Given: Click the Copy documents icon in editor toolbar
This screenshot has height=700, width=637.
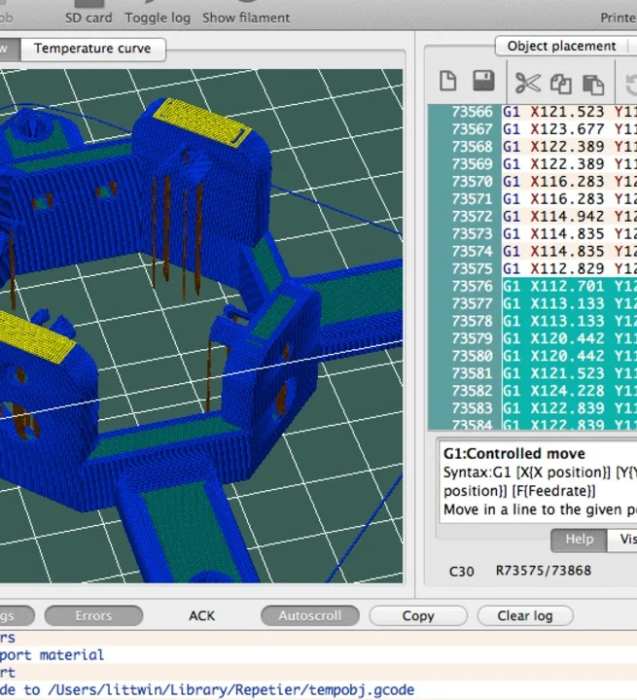Looking at the screenshot, I should [x=561, y=84].
